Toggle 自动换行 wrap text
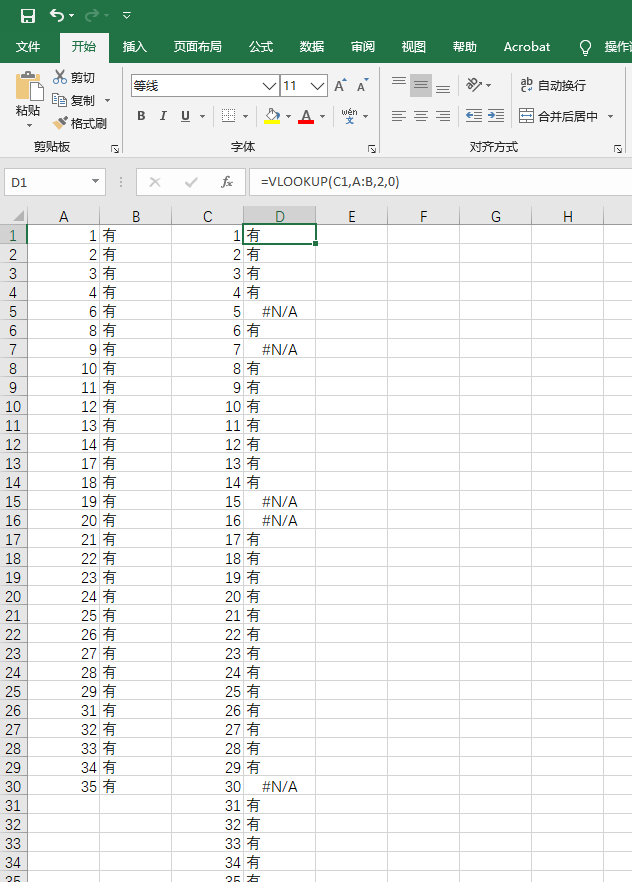Viewport: 632px width, 882px height. (553, 86)
